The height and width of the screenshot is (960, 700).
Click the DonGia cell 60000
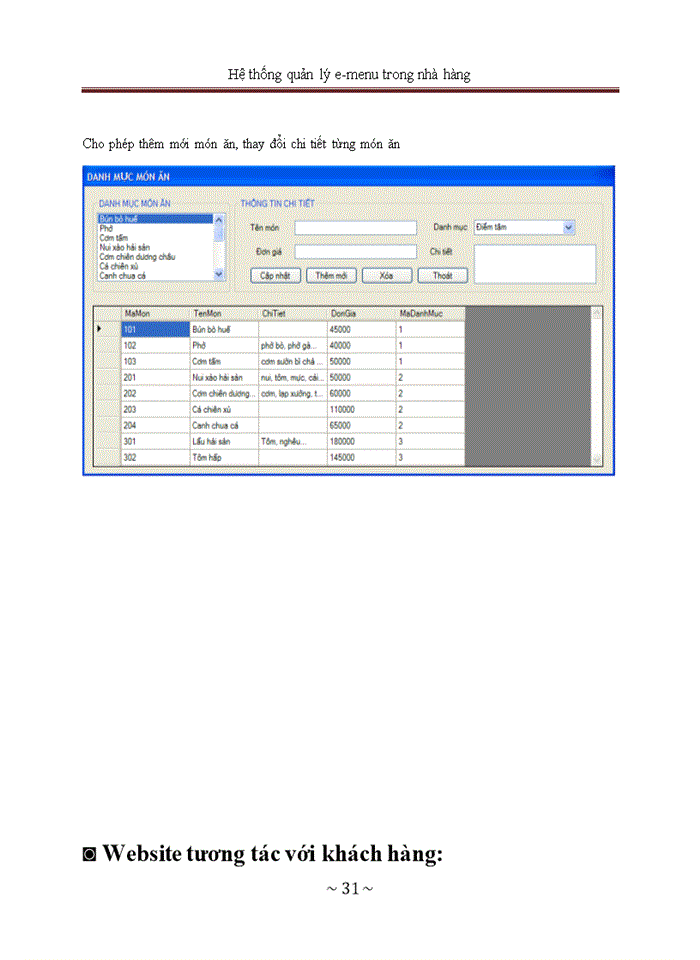pos(361,393)
